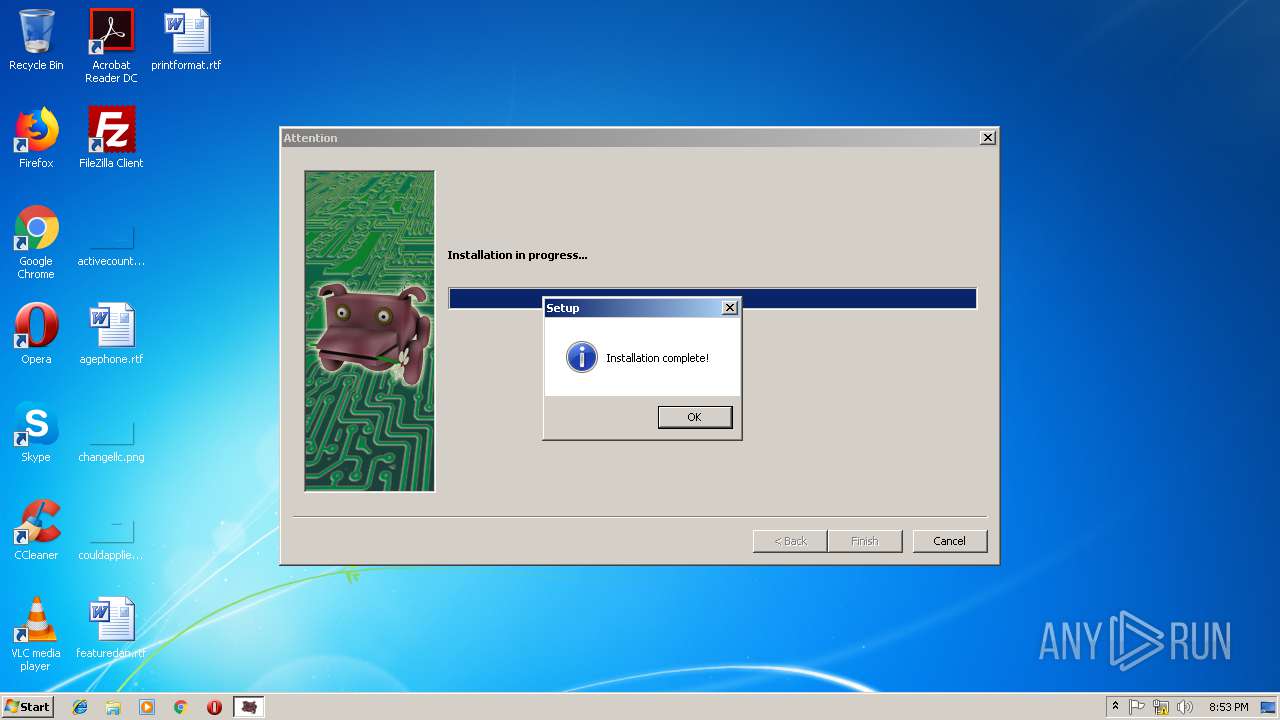Click the information icon in the Setup dialog
The width and height of the screenshot is (1280, 720).
581,357
